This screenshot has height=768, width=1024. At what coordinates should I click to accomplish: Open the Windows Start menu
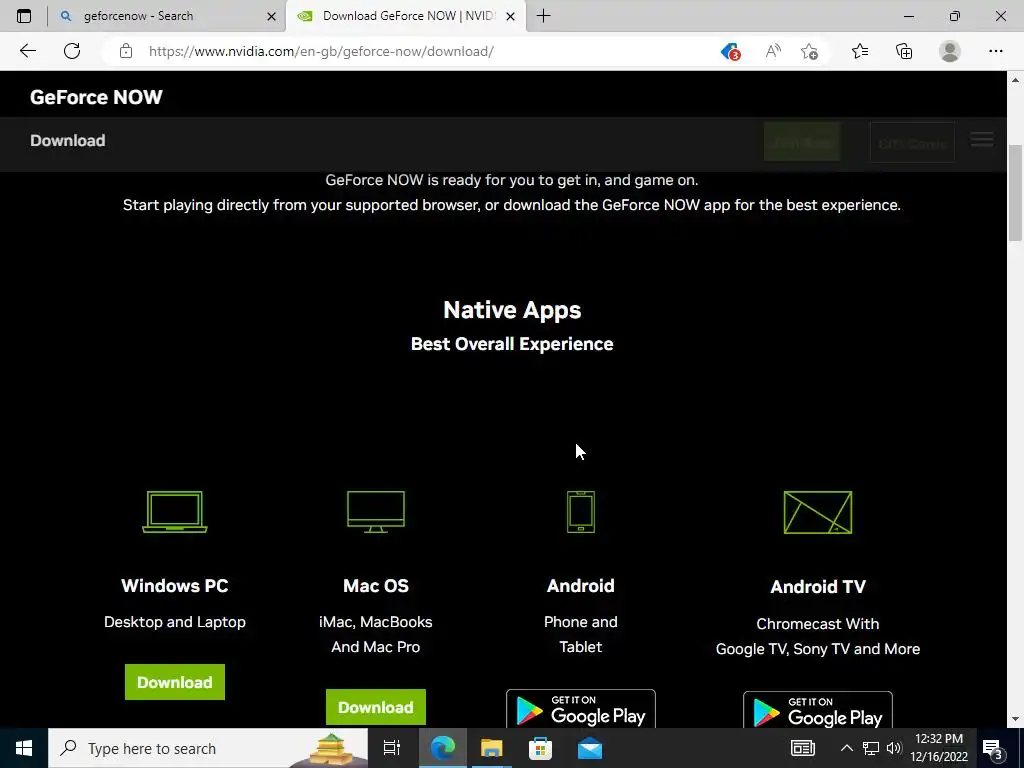pyautogui.click(x=24, y=748)
